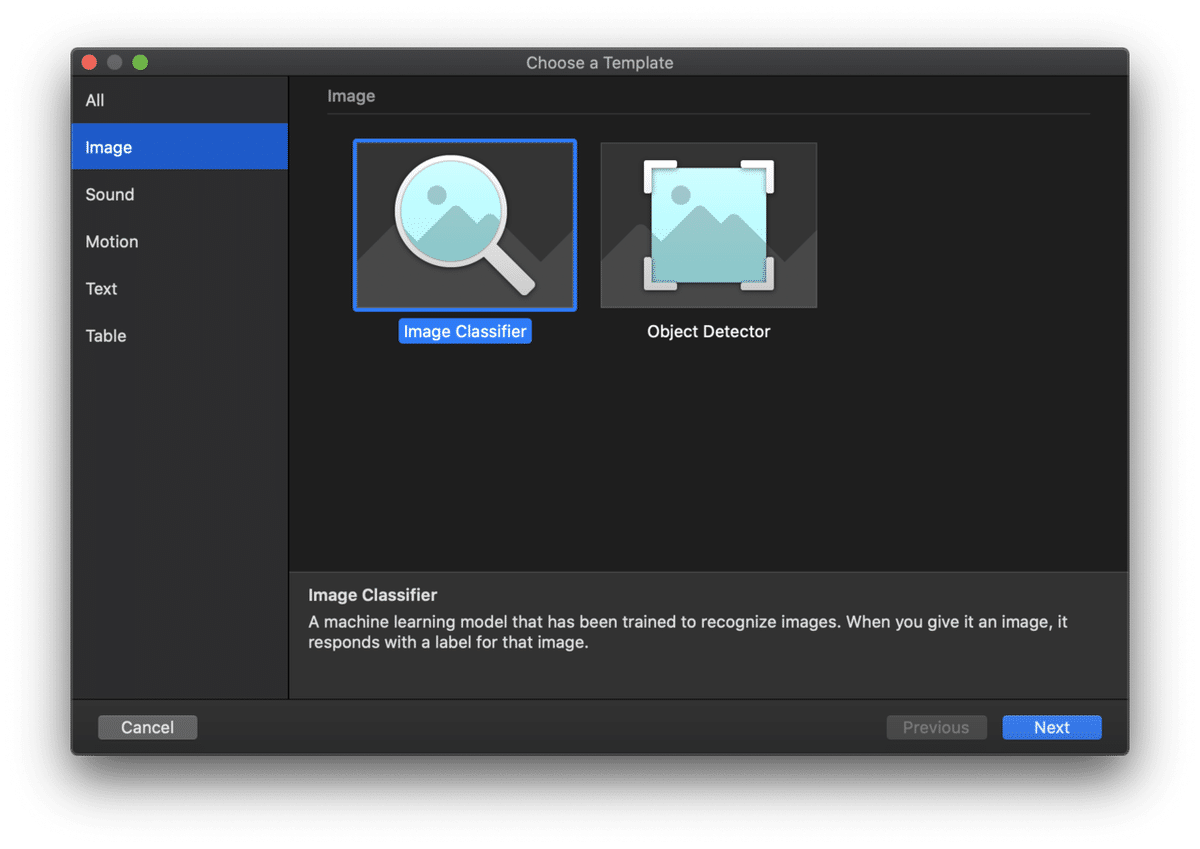The image size is (1200, 849).
Task: Click the Choose a Template title
Action: tap(600, 62)
